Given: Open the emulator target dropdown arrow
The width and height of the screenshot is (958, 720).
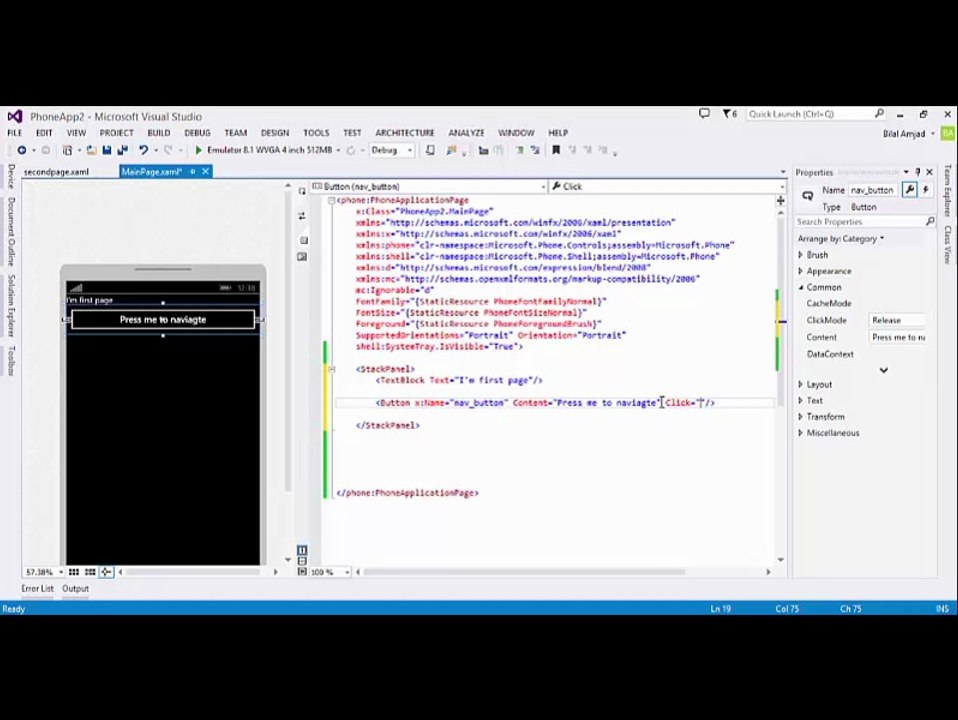Looking at the screenshot, I should [x=338, y=150].
